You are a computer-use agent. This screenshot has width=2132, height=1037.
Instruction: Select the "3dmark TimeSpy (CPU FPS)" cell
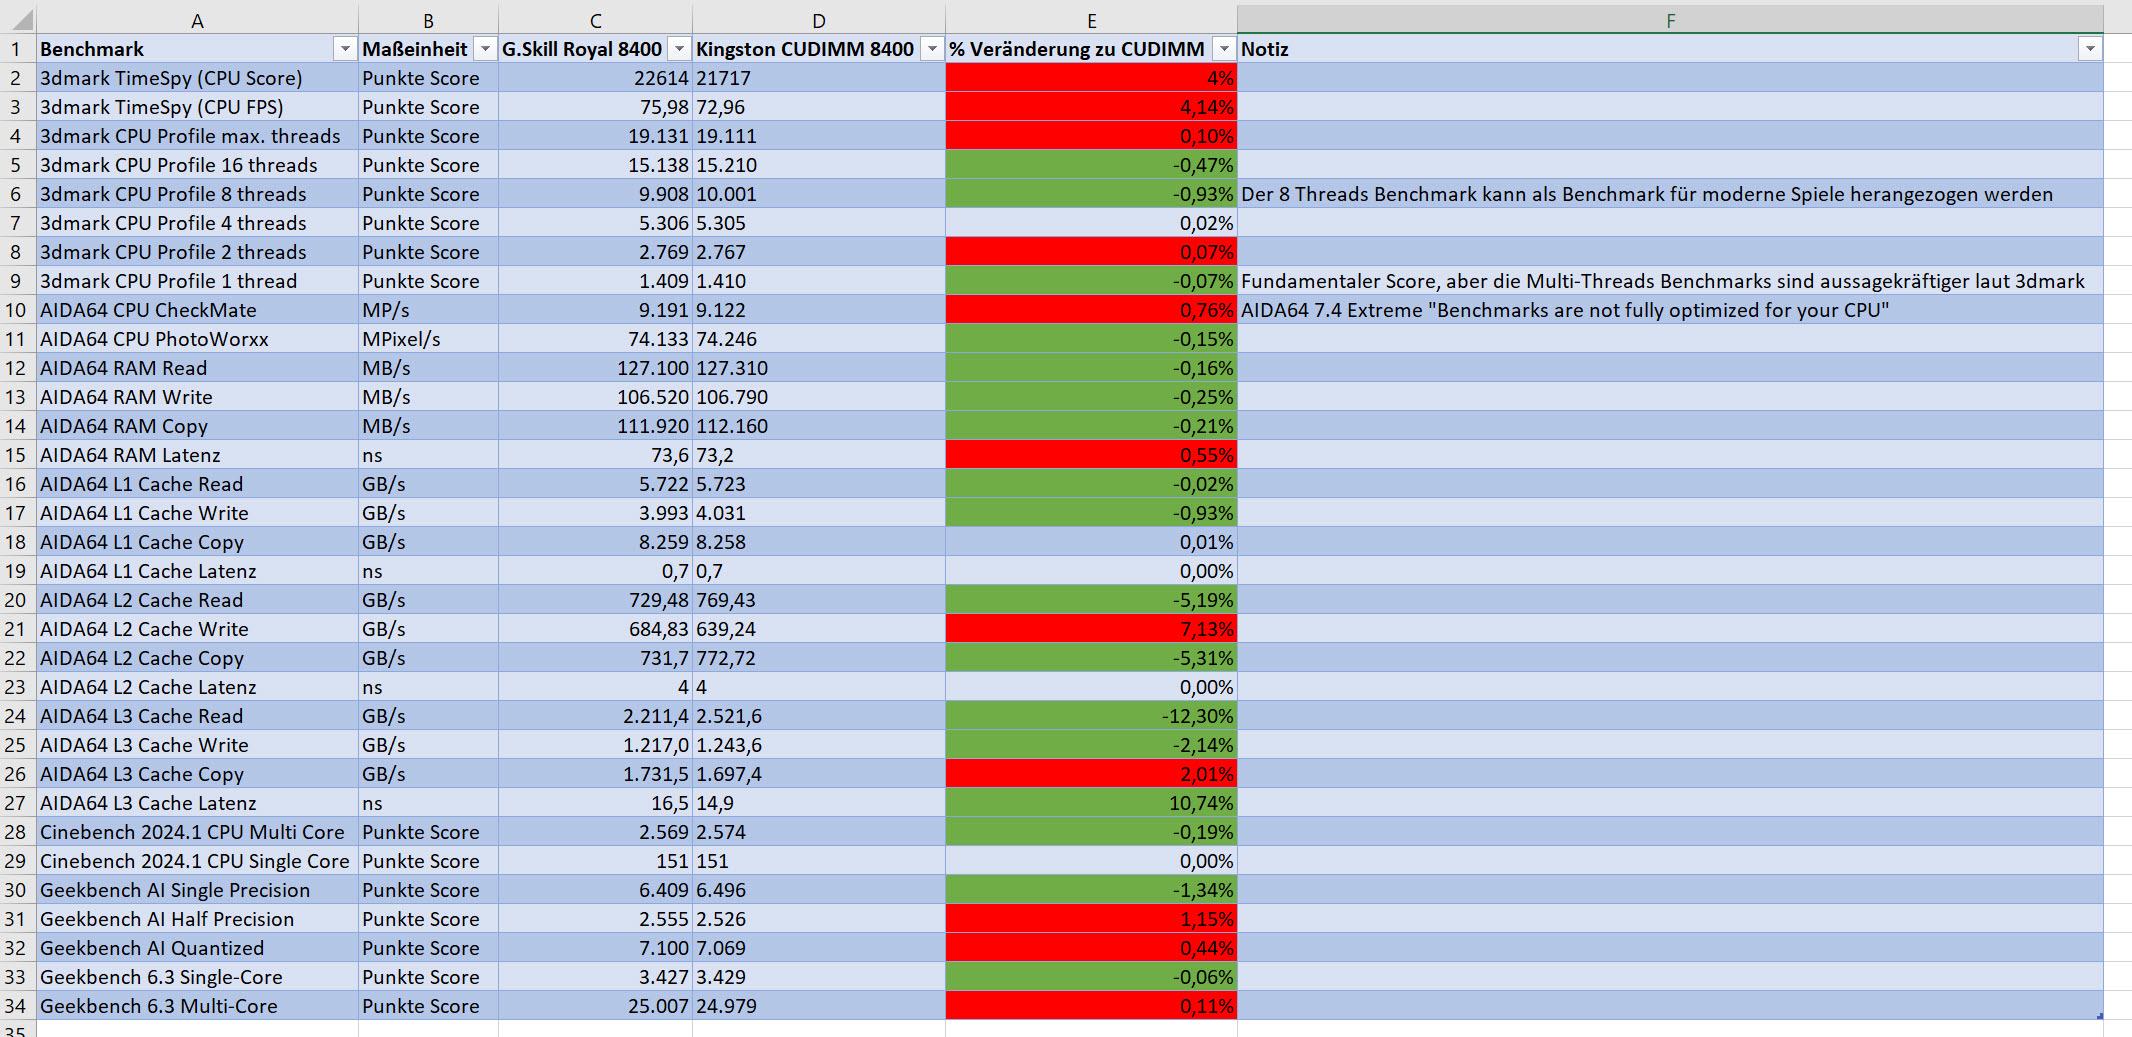click(197, 107)
